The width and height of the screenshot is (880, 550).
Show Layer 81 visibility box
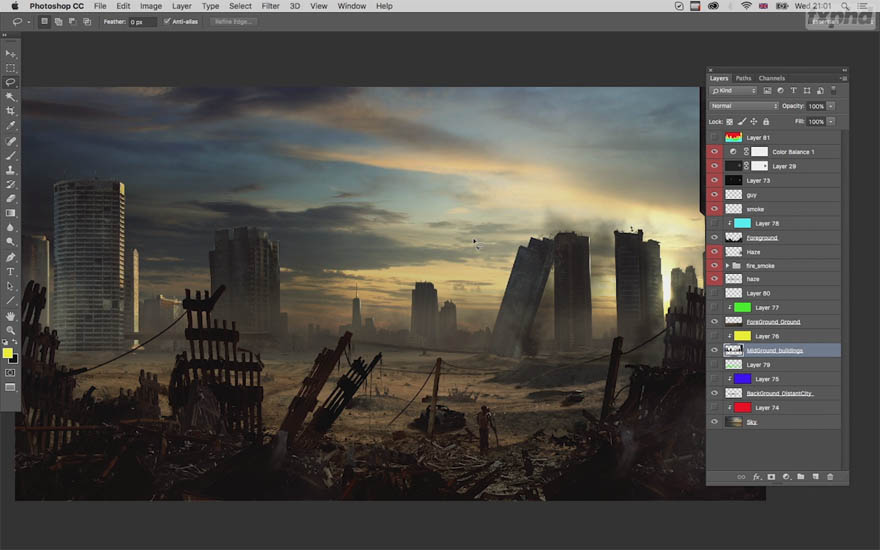point(714,138)
